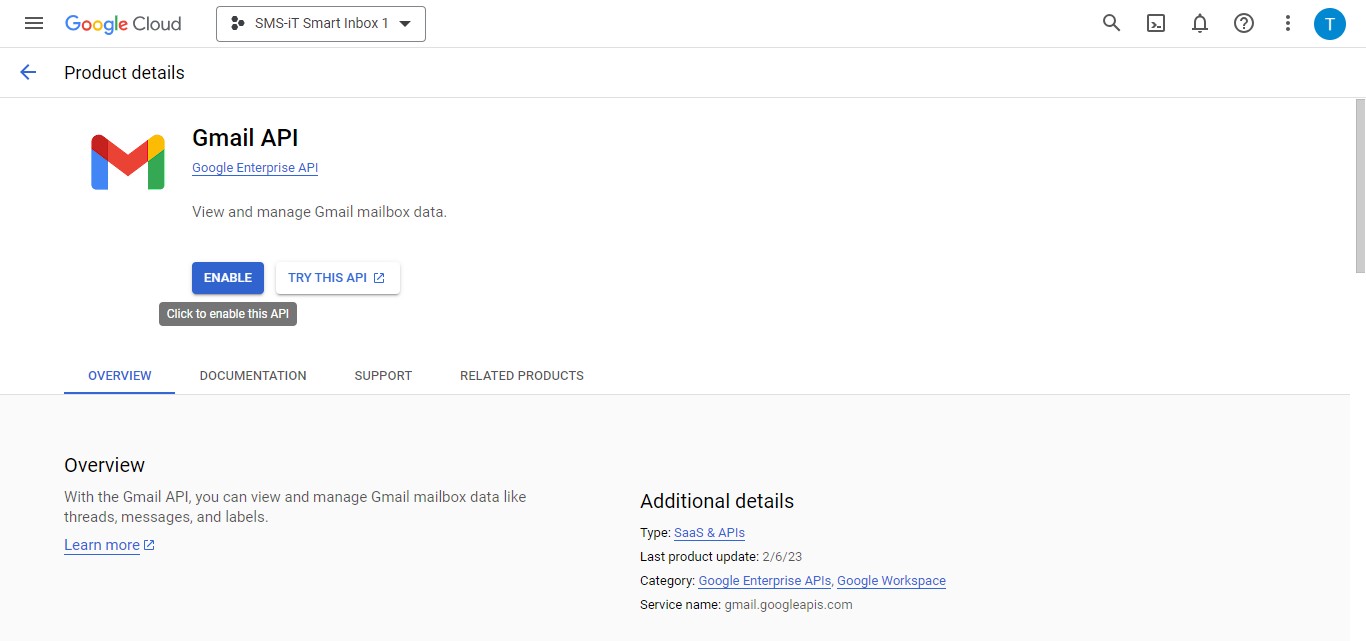The width and height of the screenshot is (1366, 641).
Task: Open the help question mark icon
Action: (x=1244, y=23)
